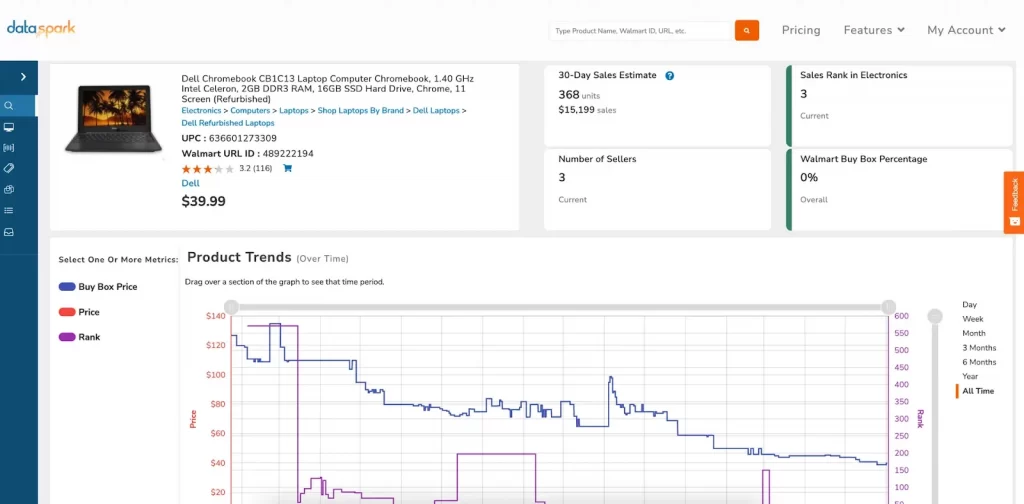Expand the left sidebar with chevron arrow

[23, 76]
